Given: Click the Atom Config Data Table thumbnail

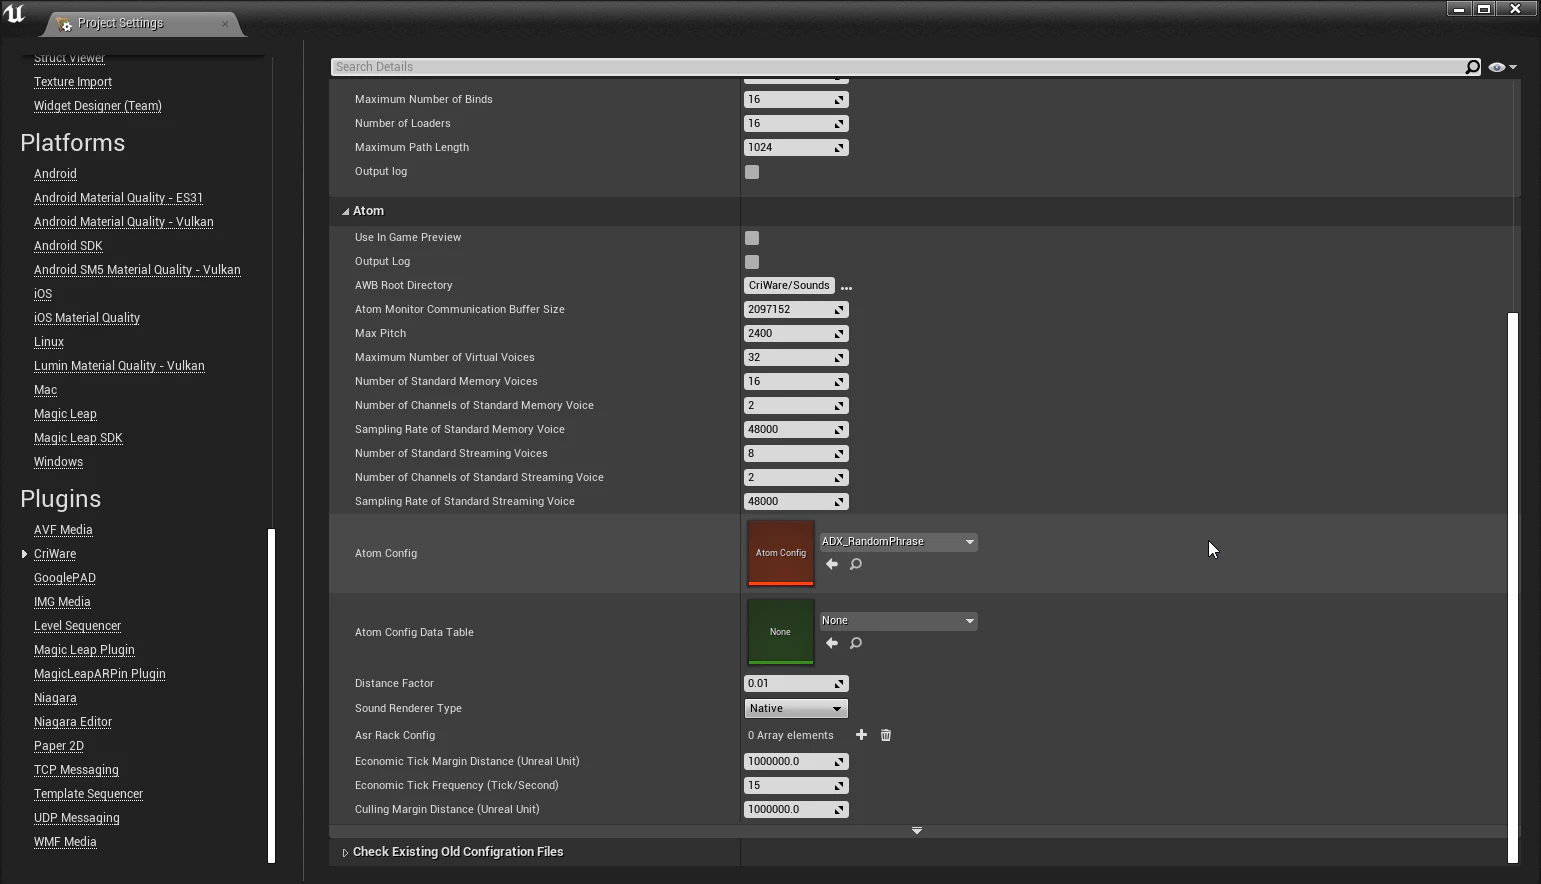Looking at the screenshot, I should pos(781,632).
